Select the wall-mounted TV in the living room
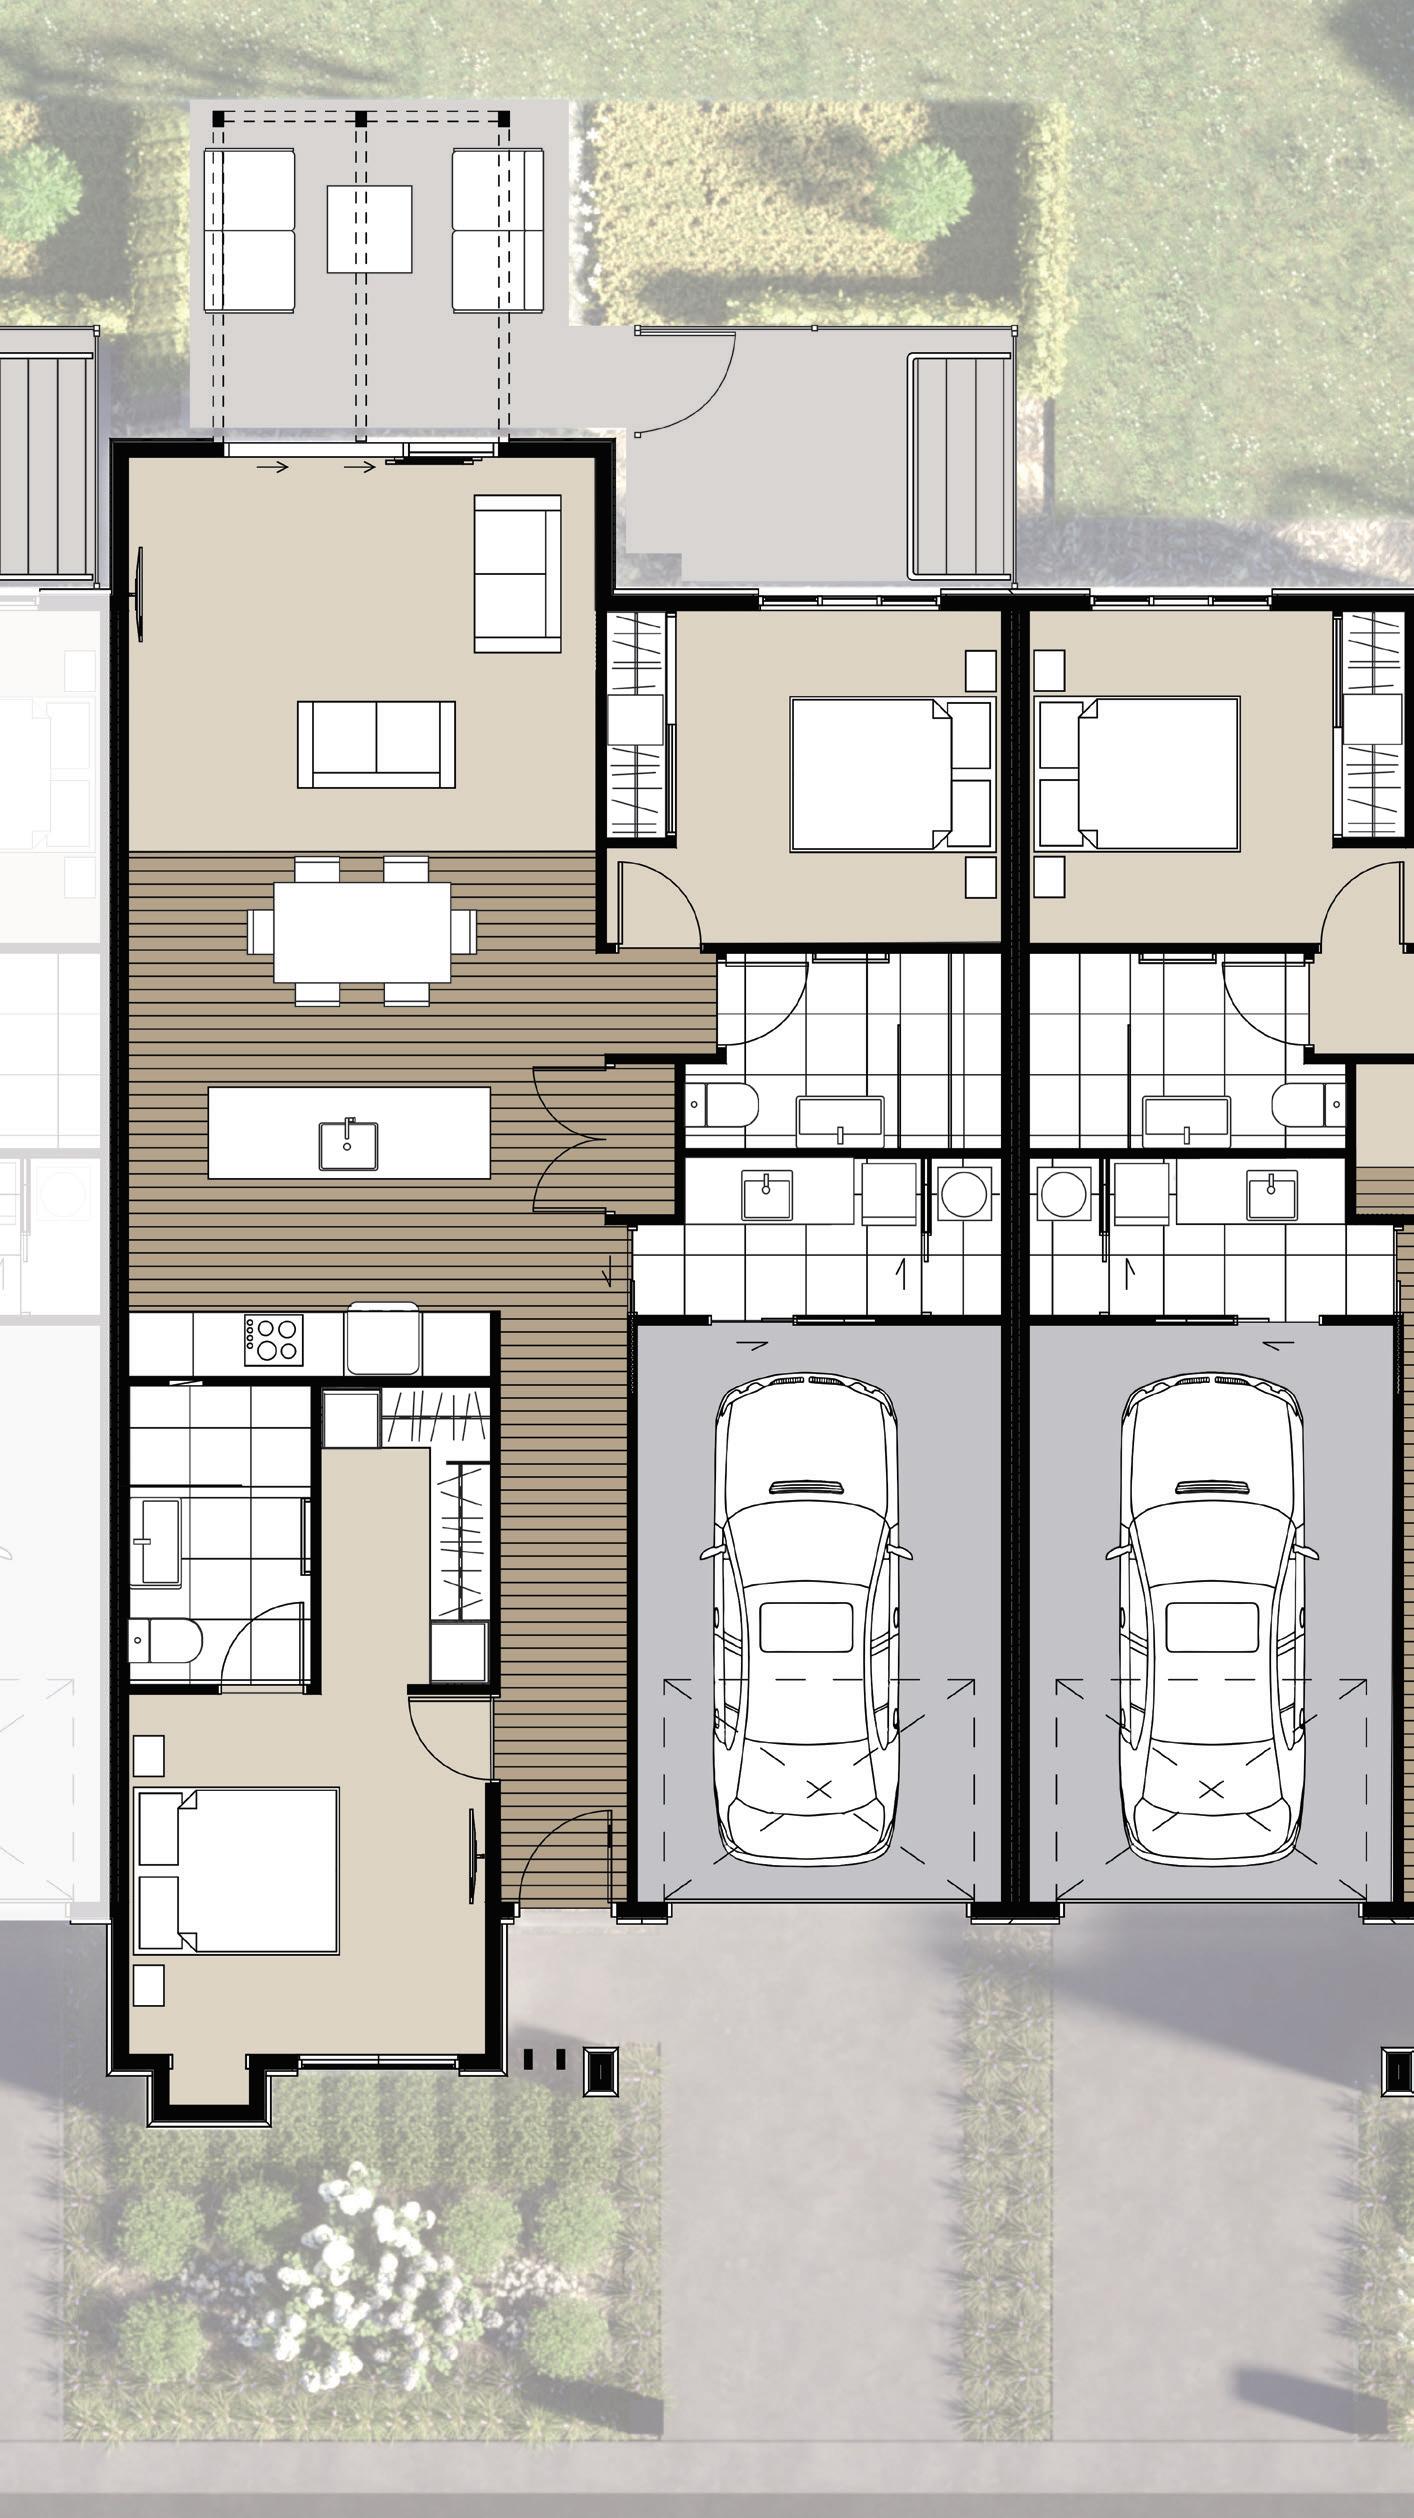This screenshot has height=2518, width=1414. [138, 595]
